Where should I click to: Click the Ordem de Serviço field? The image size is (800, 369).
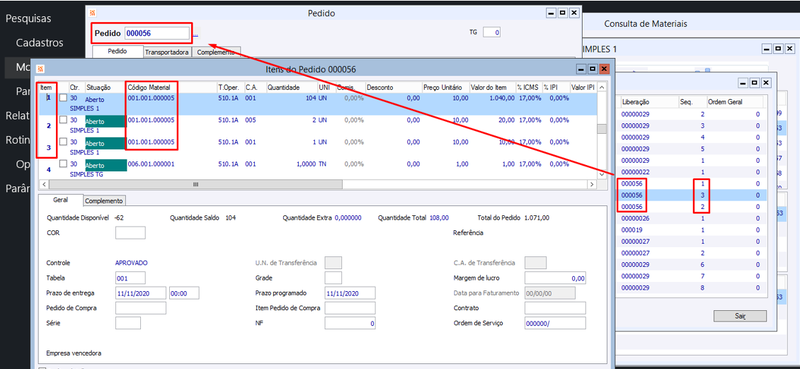[555, 323]
